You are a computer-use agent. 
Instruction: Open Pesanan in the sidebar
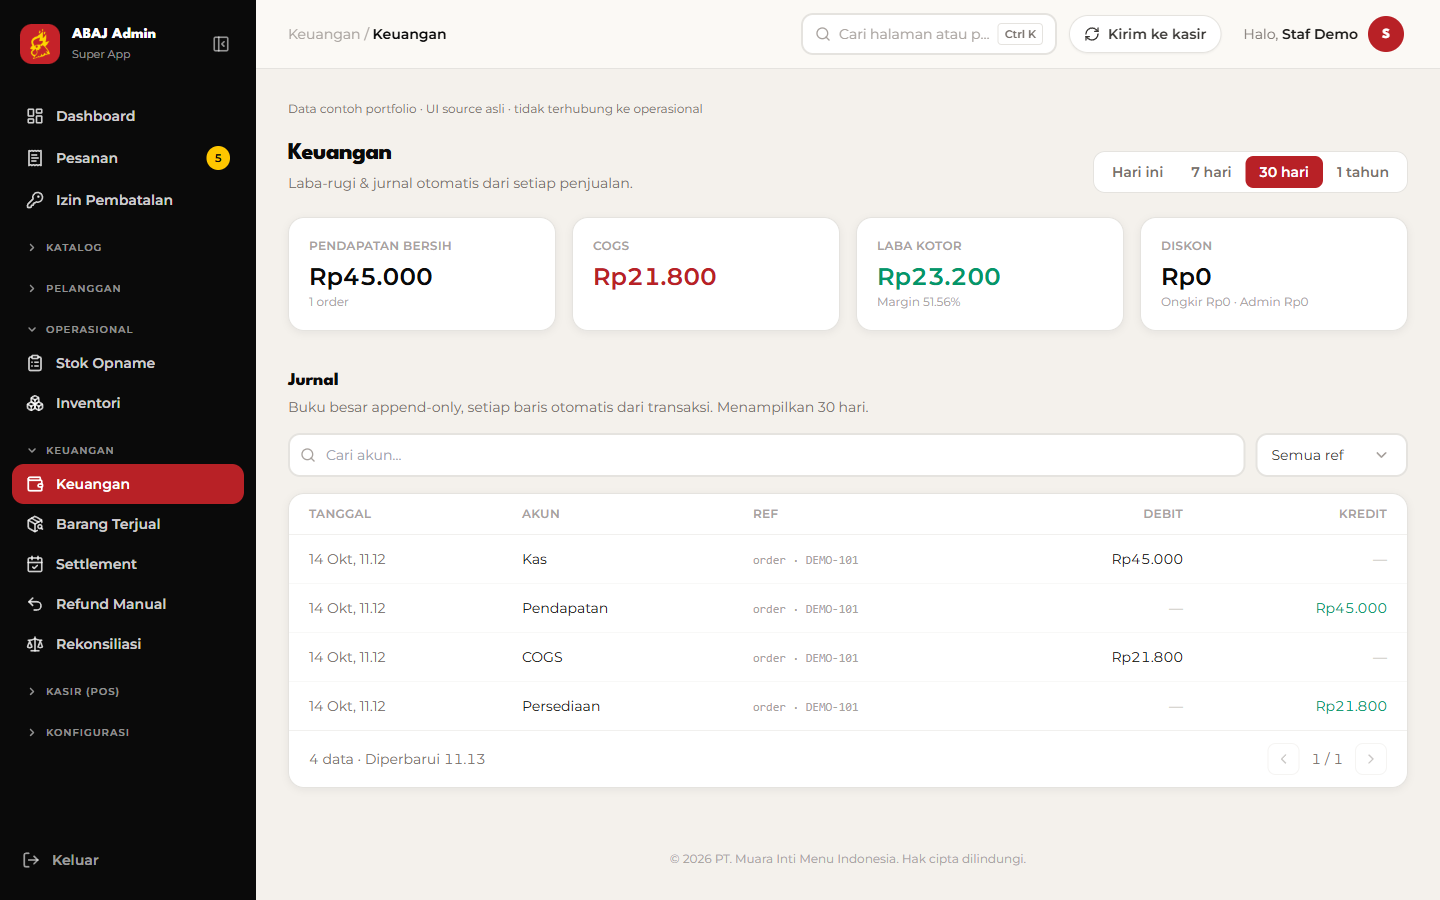click(x=128, y=158)
